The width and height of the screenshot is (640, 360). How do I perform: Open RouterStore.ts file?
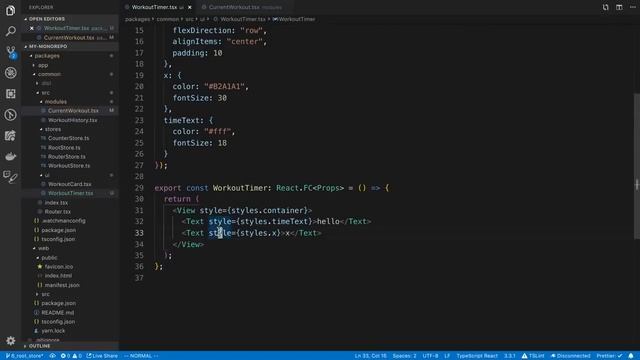[67, 156]
